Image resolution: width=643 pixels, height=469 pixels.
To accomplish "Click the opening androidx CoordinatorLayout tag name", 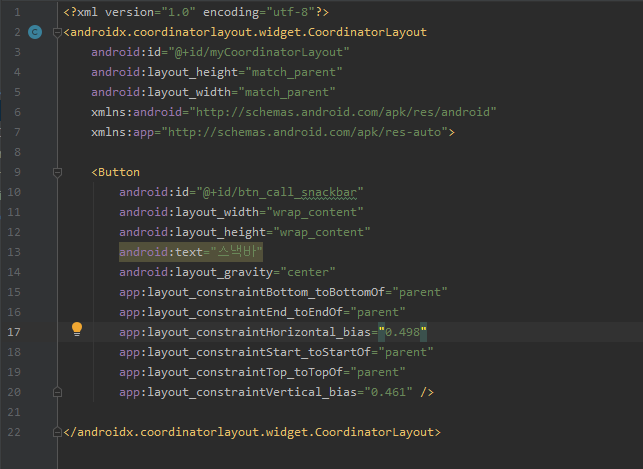I will 249,32.
